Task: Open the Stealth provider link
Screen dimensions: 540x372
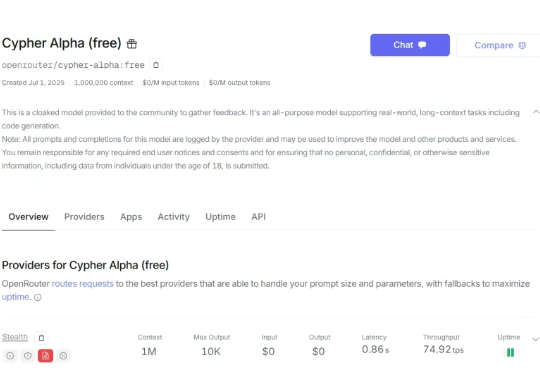Action: pos(15,337)
